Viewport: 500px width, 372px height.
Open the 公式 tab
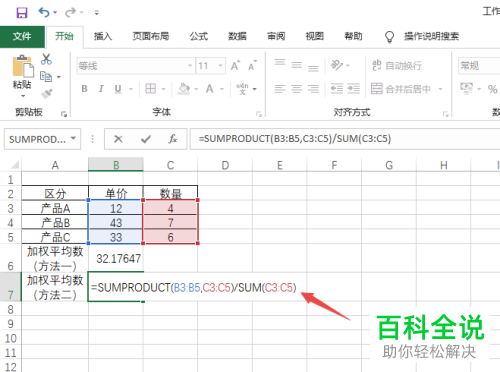pyautogui.click(x=199, y=36)
